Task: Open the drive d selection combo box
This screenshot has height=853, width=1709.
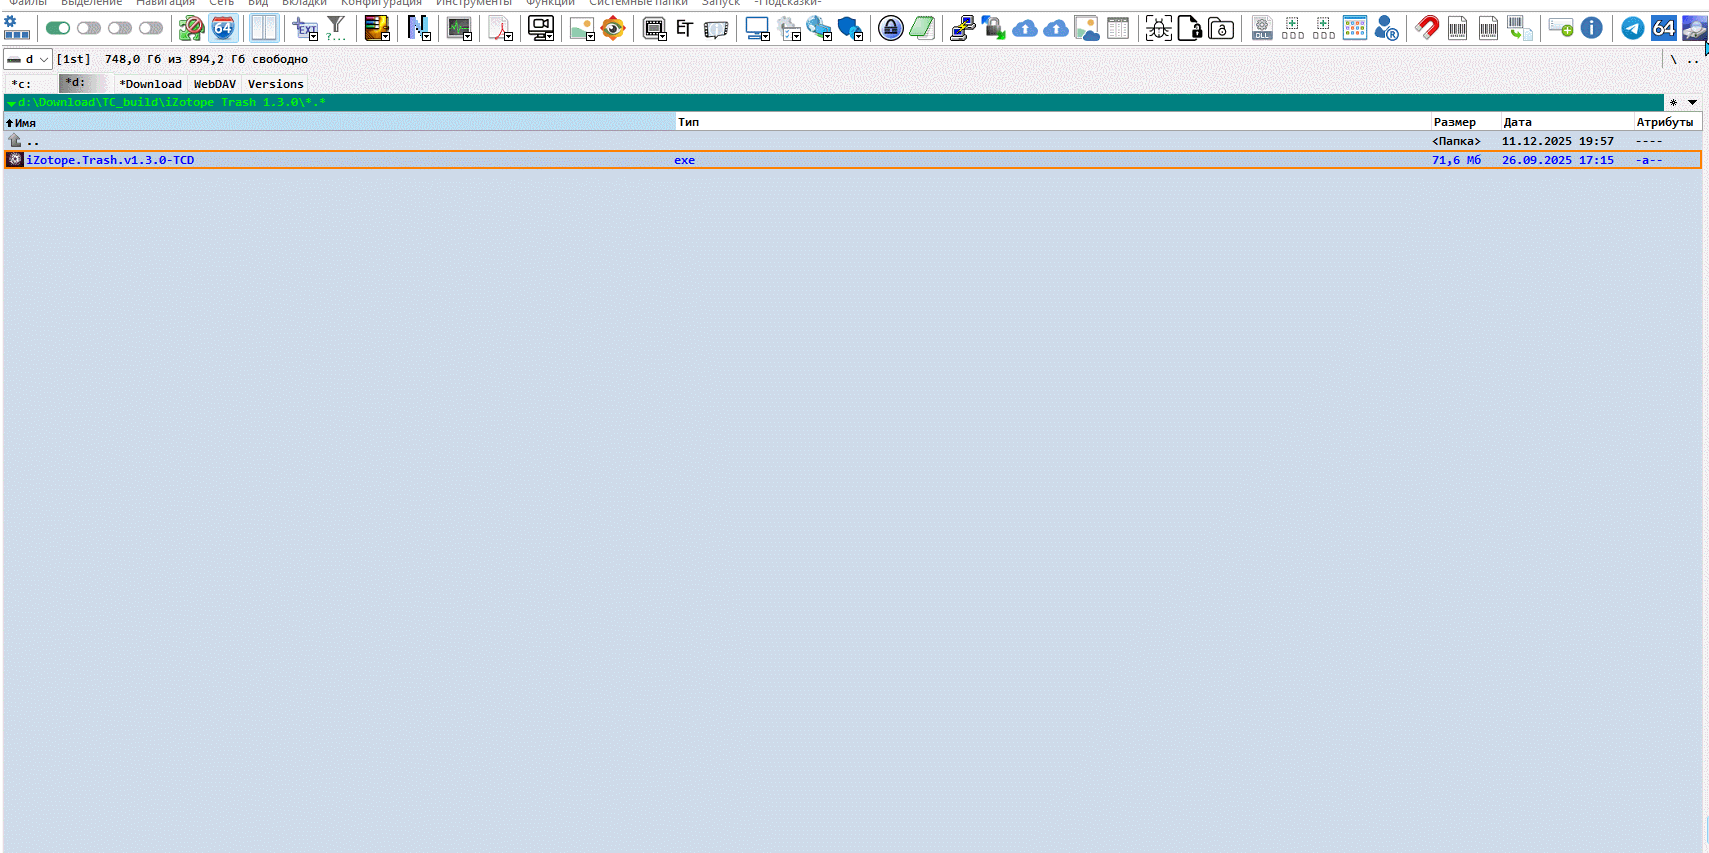Action: 28,59
